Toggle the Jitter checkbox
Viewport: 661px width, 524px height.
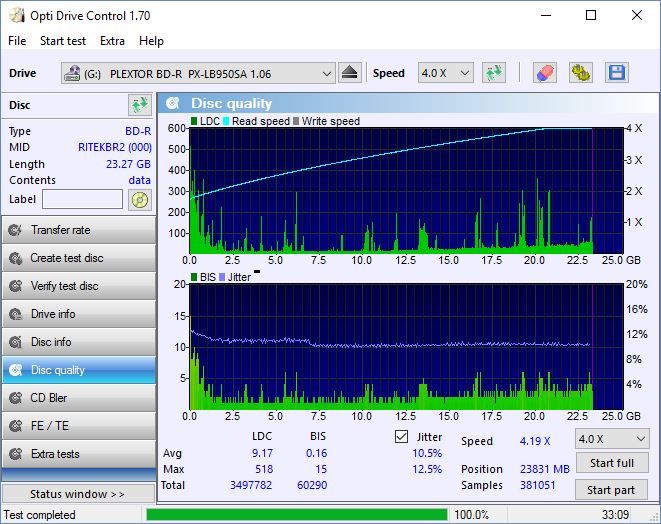pyautogui.click(x=401, y=436)
